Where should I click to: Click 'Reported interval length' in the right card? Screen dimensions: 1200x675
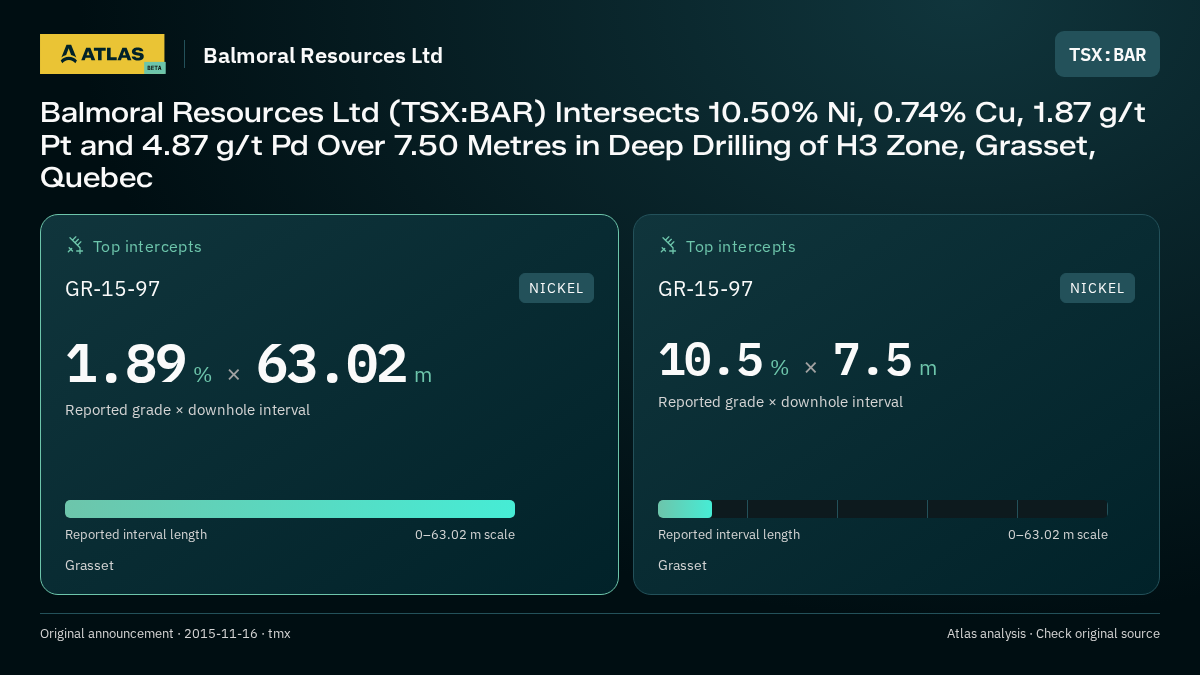729,535
